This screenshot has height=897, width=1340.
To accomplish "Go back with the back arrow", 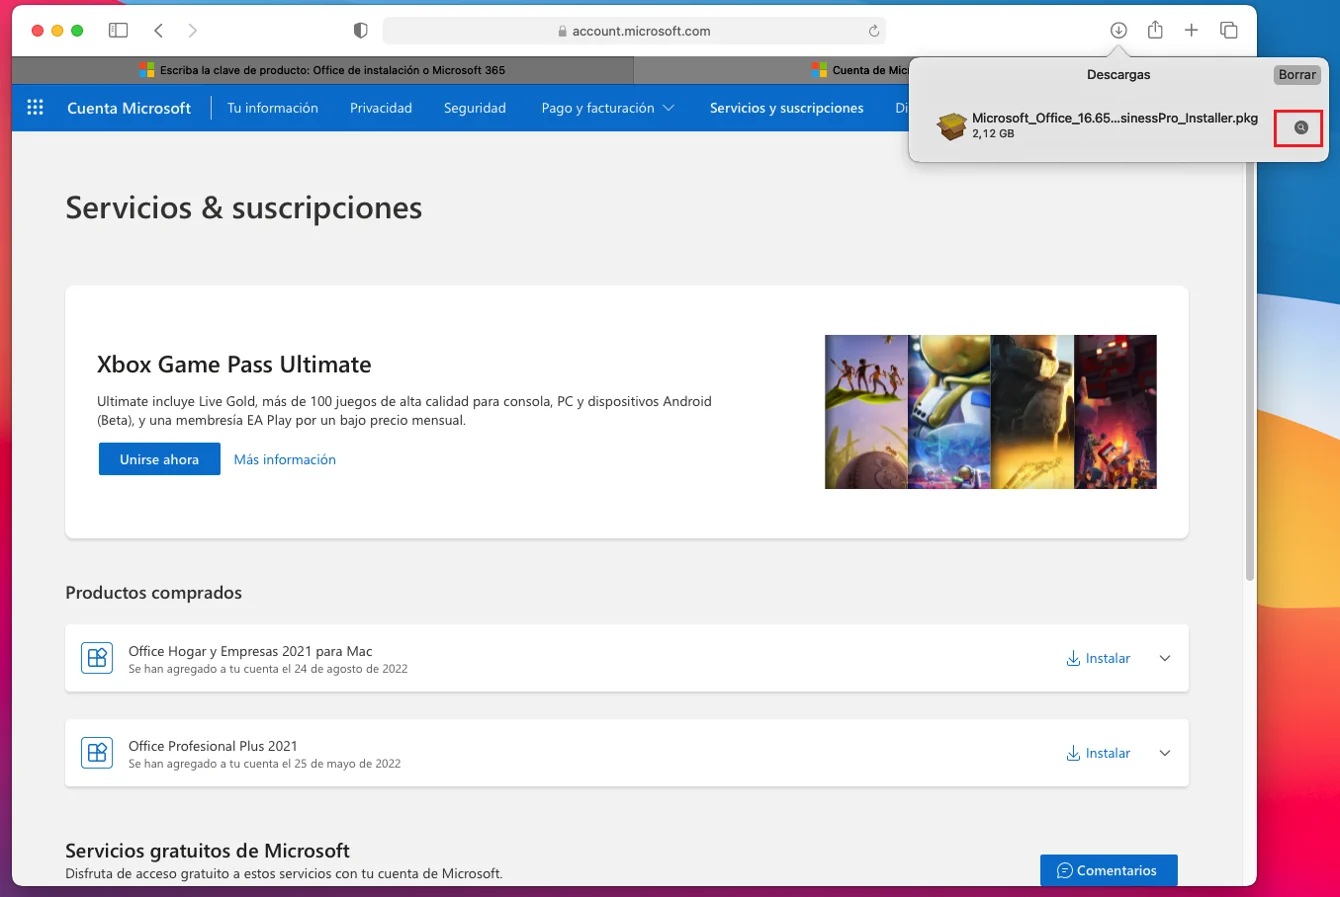I will tap(159, 30).
